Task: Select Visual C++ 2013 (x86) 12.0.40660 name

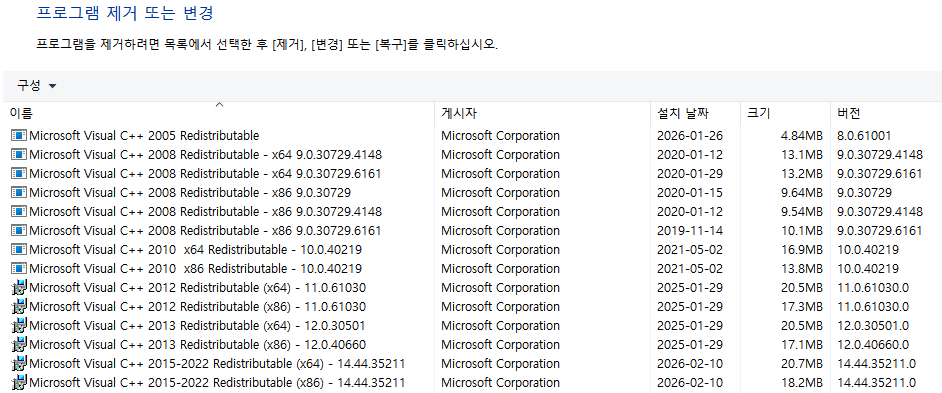Action: 198,344
